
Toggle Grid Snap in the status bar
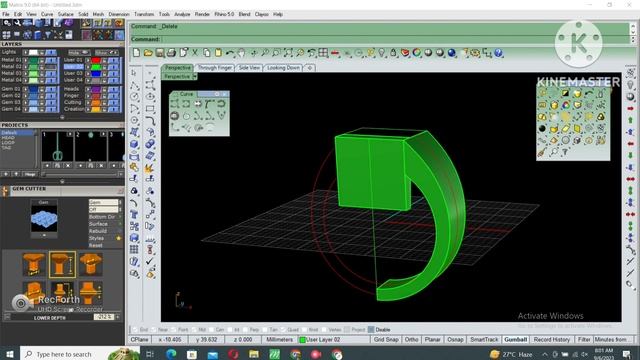(x=386, y=340)
